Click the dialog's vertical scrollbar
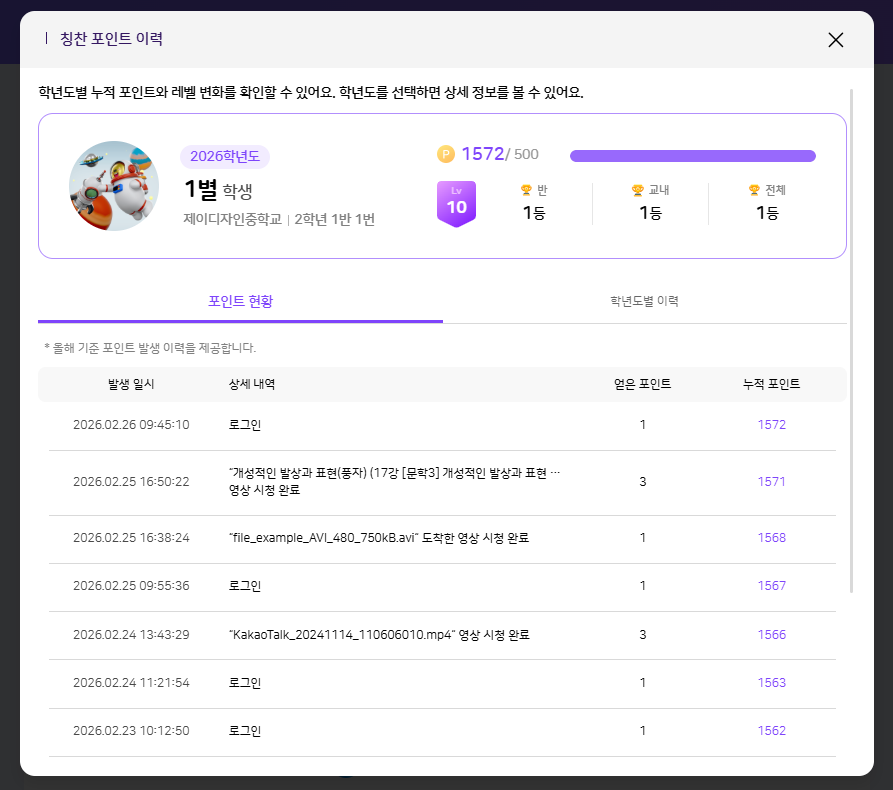Viewport: 893px width, 790px height. point(852,340)
